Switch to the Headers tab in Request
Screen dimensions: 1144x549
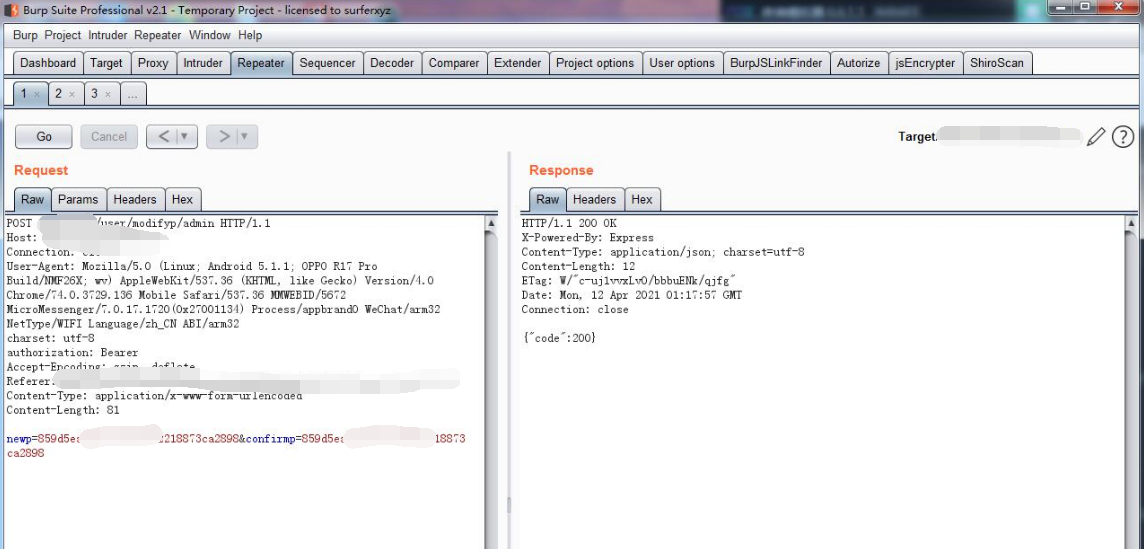pyautogui.click(x=135, y=199)
